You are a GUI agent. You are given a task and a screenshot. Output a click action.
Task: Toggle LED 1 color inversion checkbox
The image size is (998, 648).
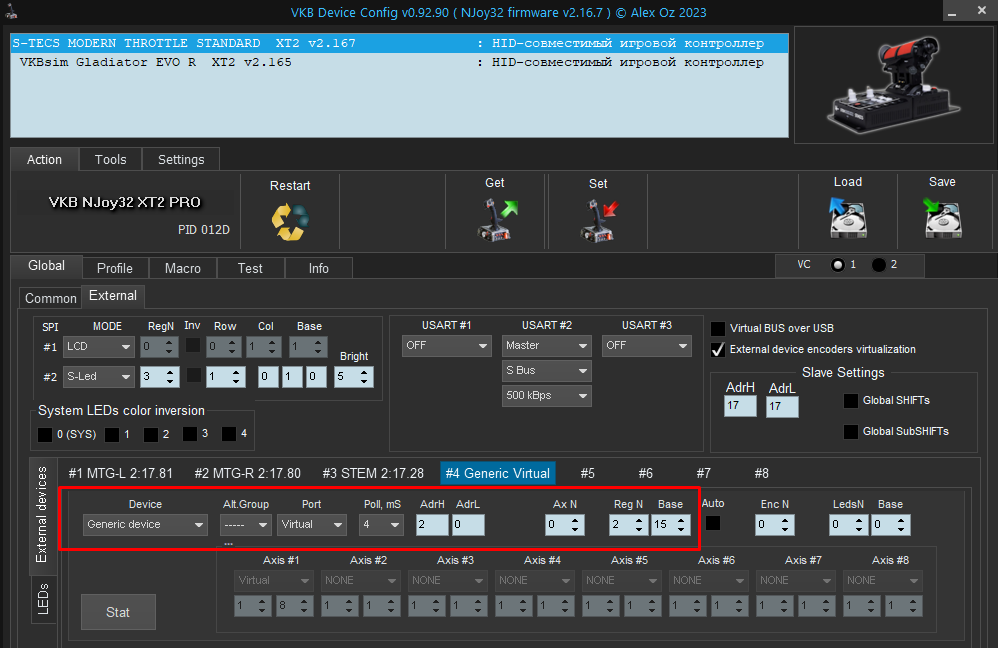point(111,435)
